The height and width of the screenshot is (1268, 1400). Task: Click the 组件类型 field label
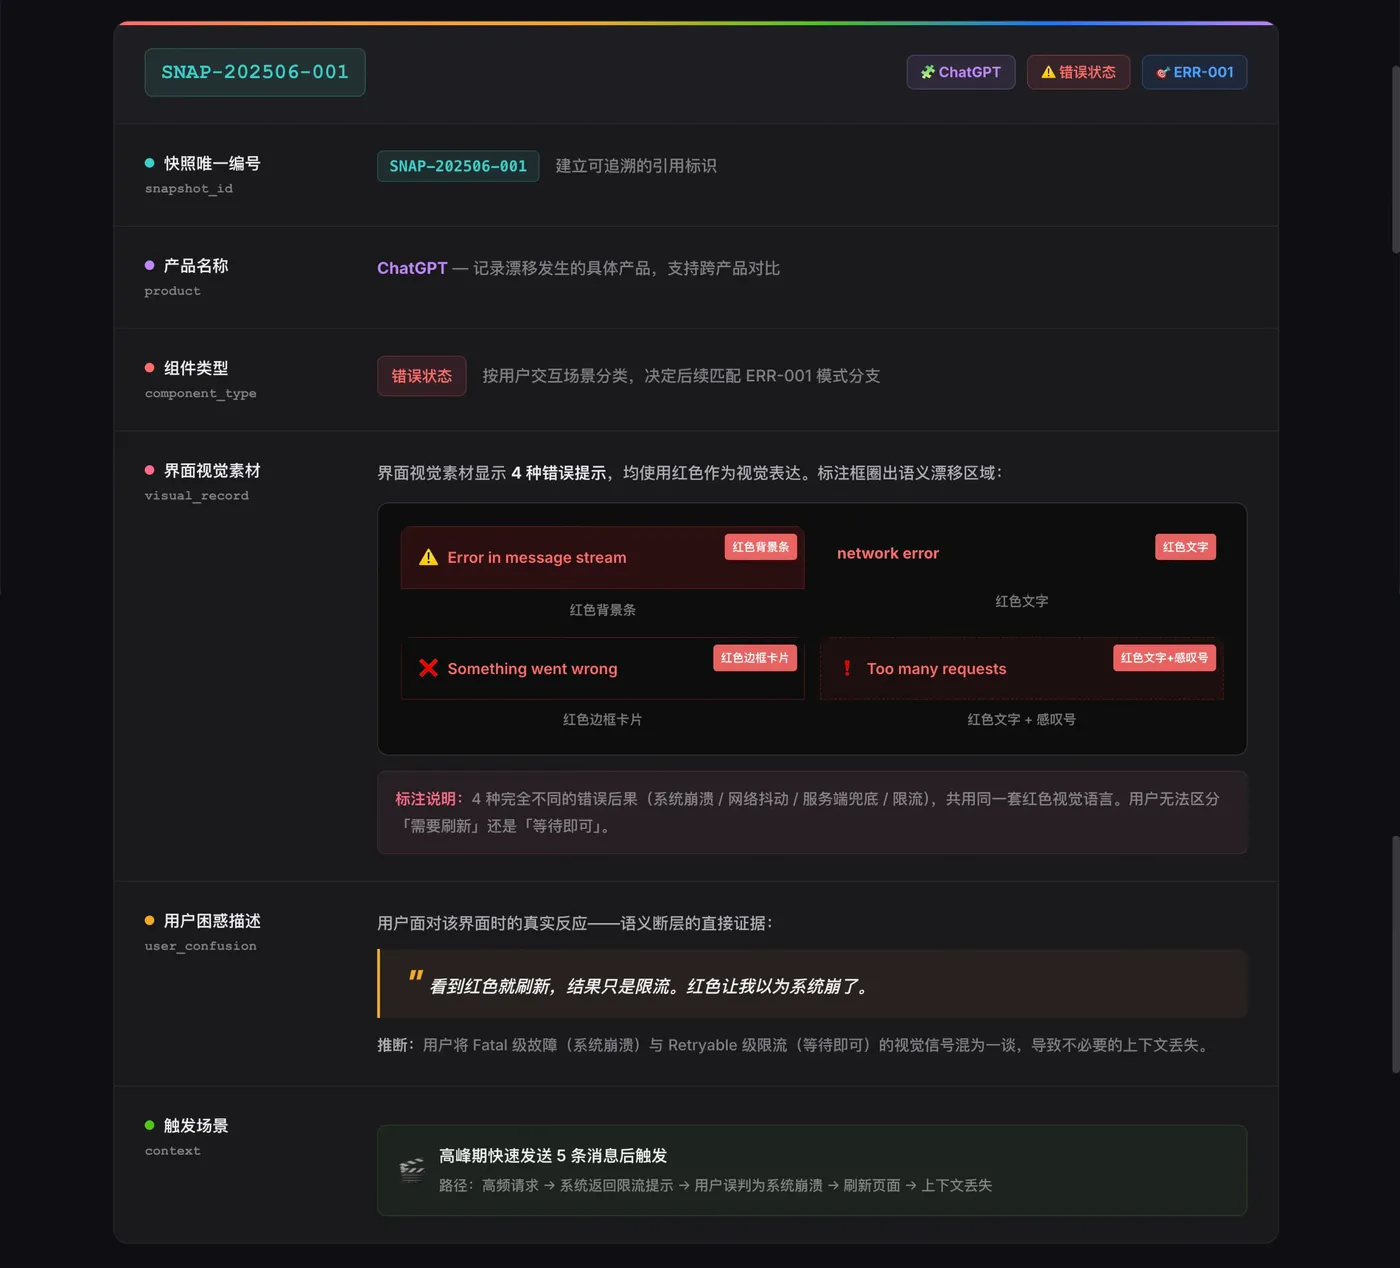196,368
